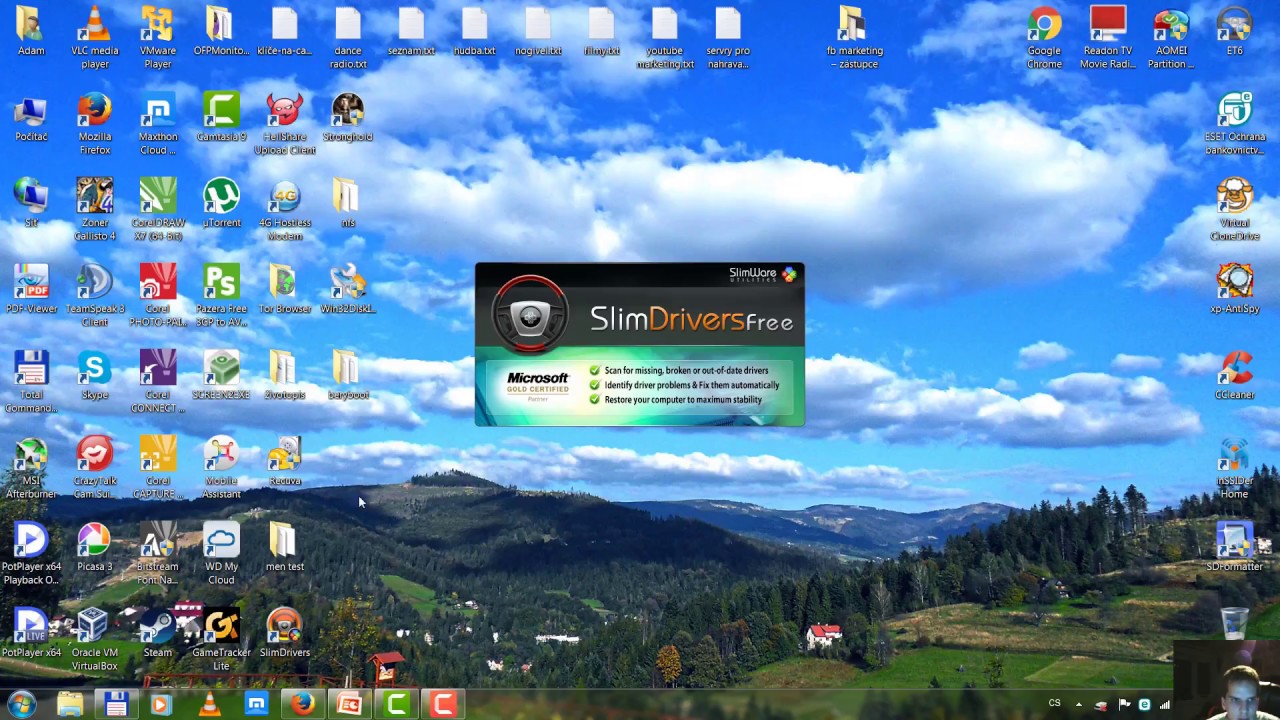Open the men test folder
Viewport: 1280px width, 720px height.
[285, 548]
